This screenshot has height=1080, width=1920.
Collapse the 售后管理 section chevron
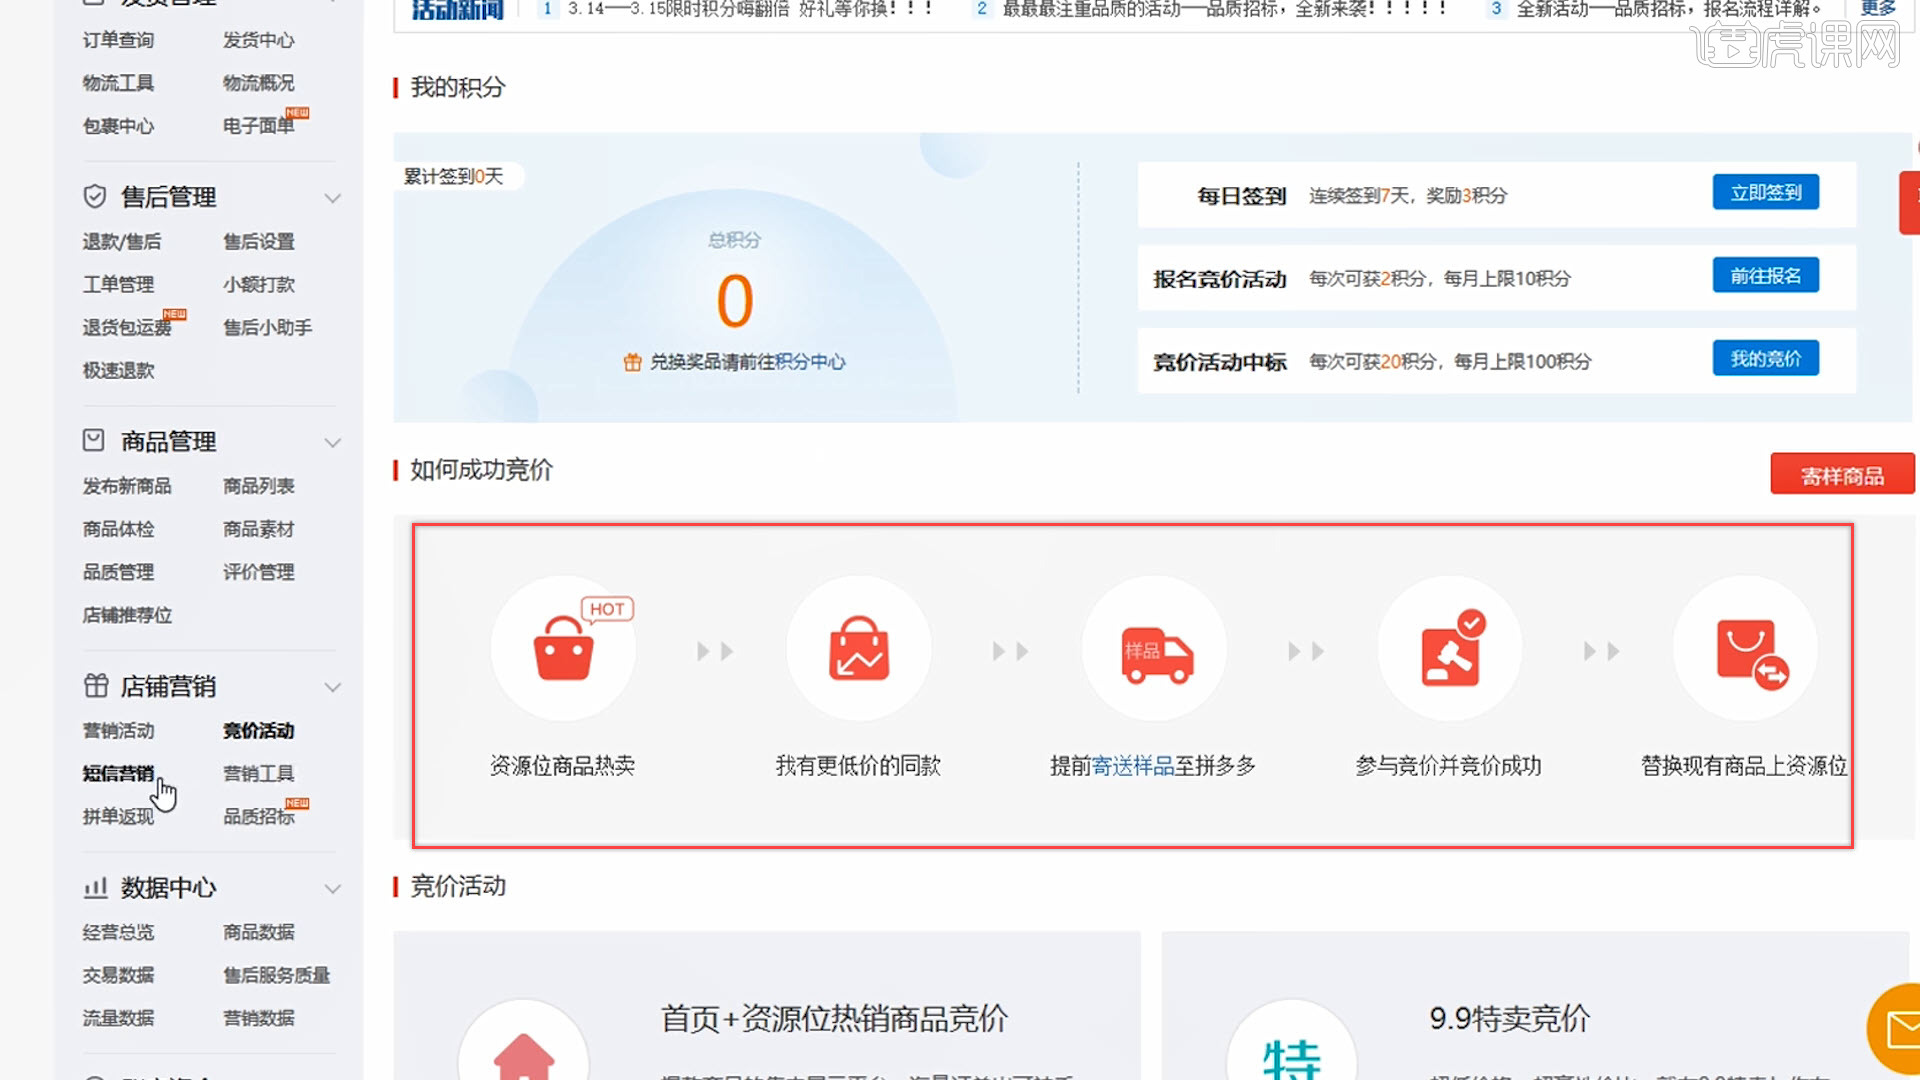333,198
